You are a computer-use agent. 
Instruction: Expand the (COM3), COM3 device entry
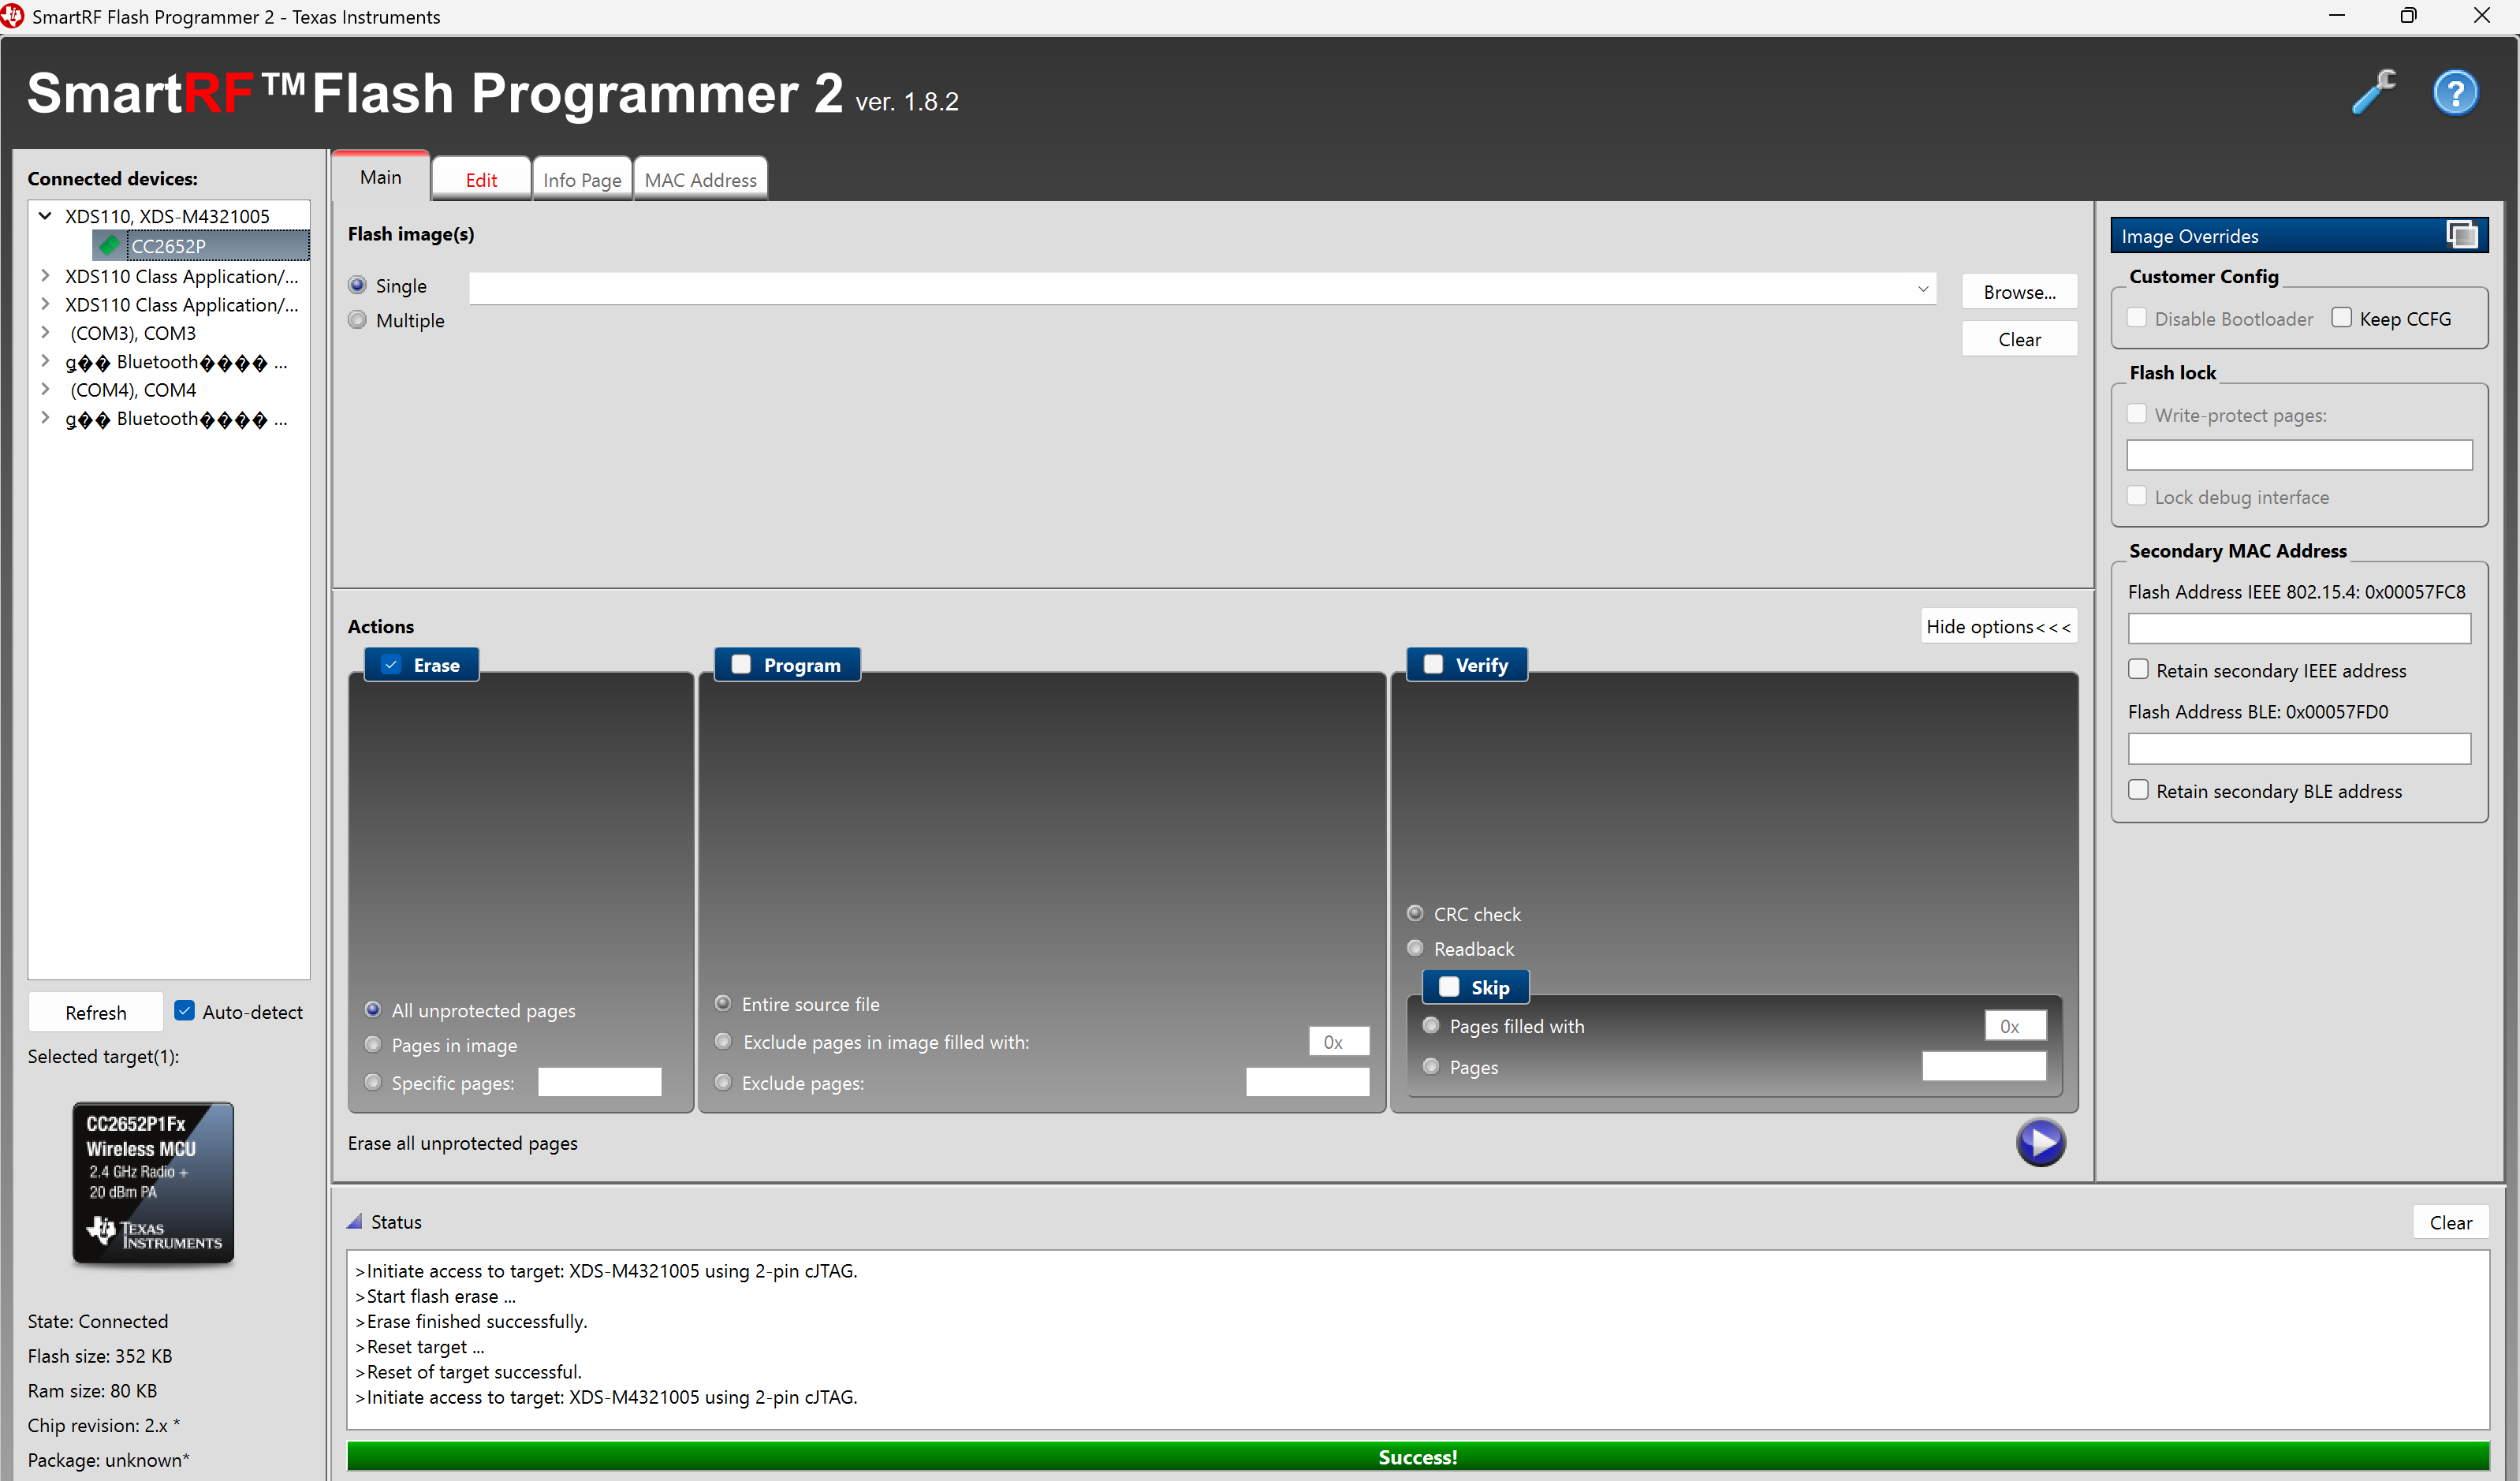45,333
